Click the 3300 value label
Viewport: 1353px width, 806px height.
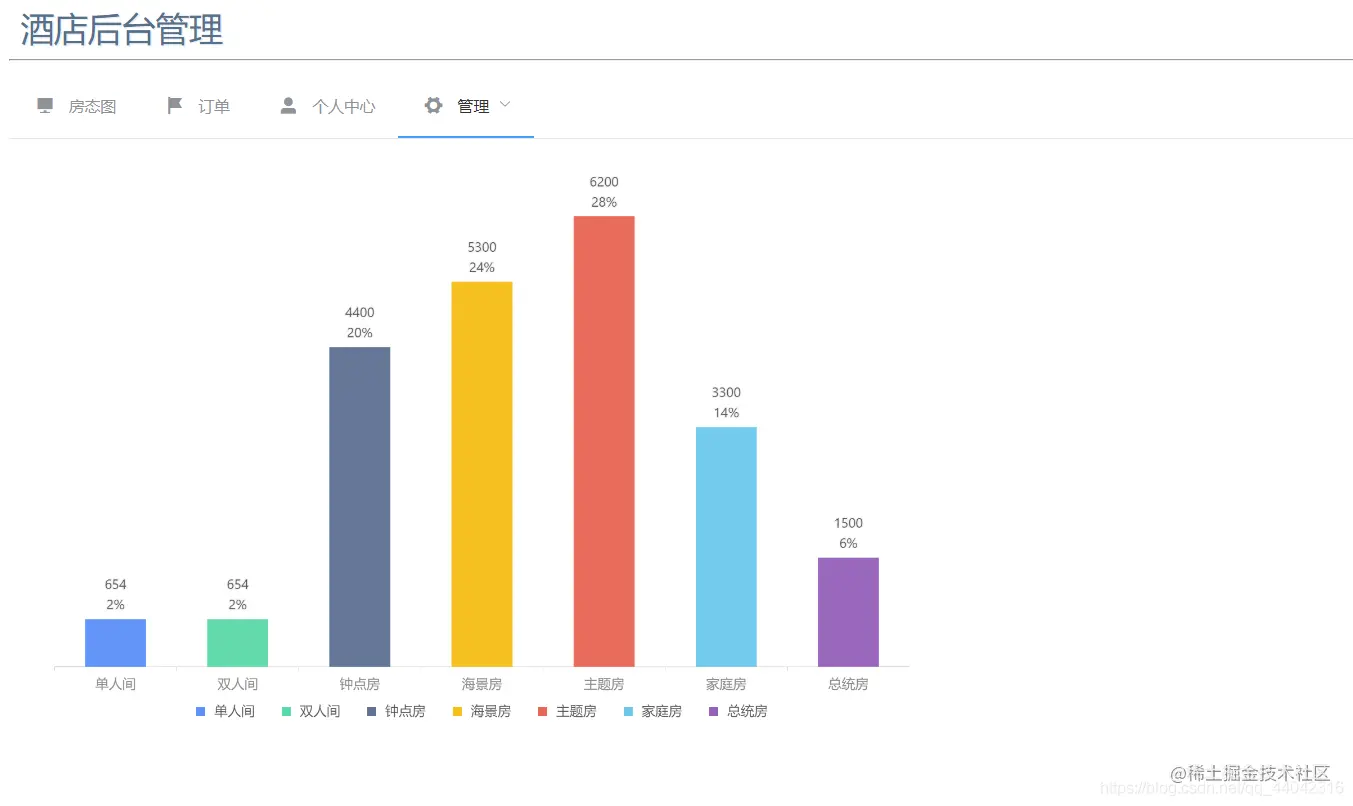click(x=726, y=393)
